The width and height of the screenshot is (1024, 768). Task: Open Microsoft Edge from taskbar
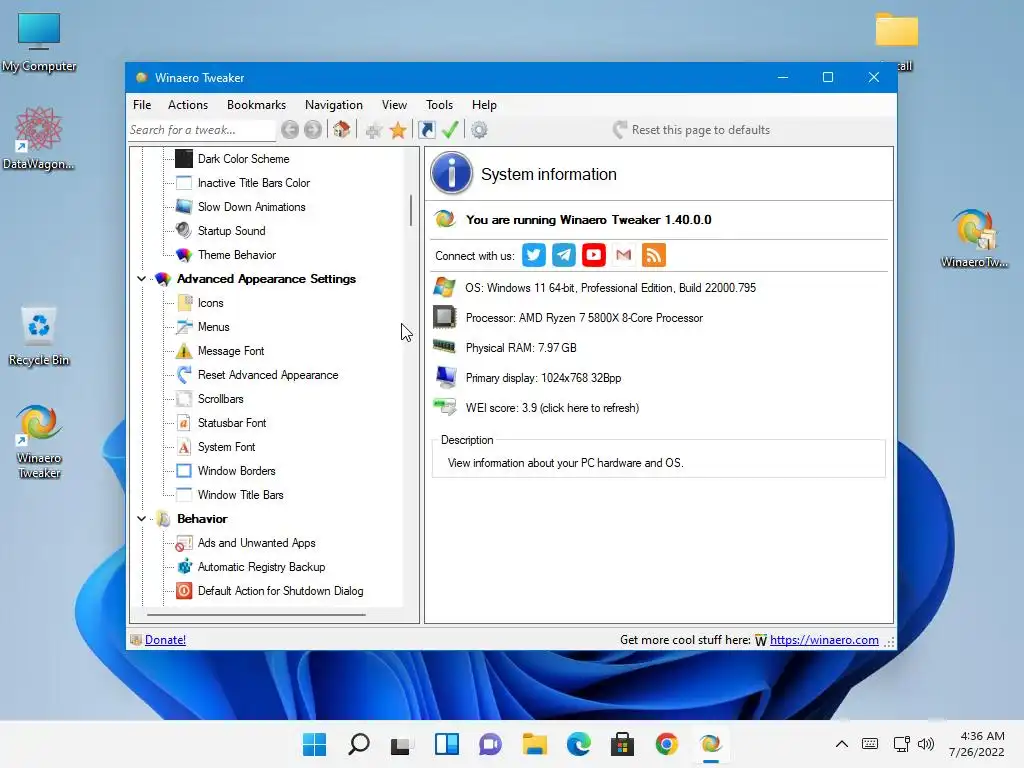(579, 744)
